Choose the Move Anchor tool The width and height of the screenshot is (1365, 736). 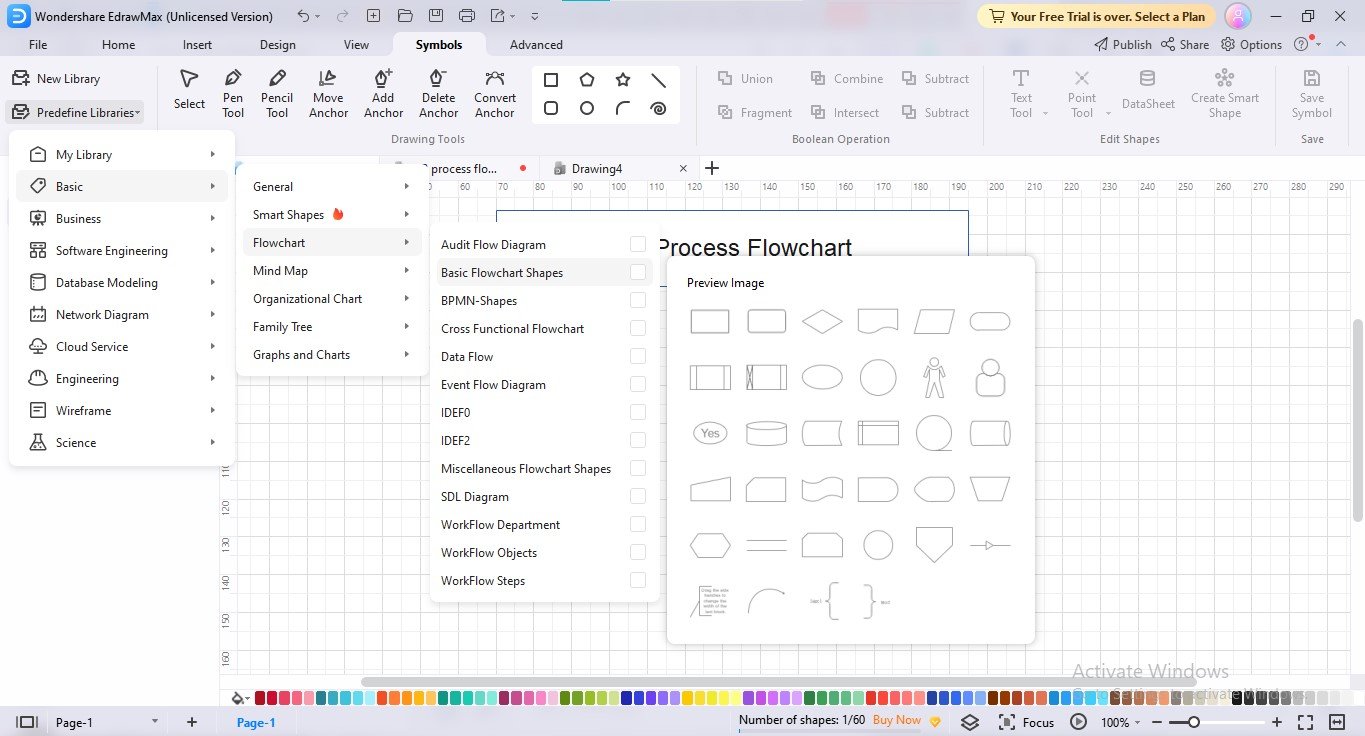point(328,93)
